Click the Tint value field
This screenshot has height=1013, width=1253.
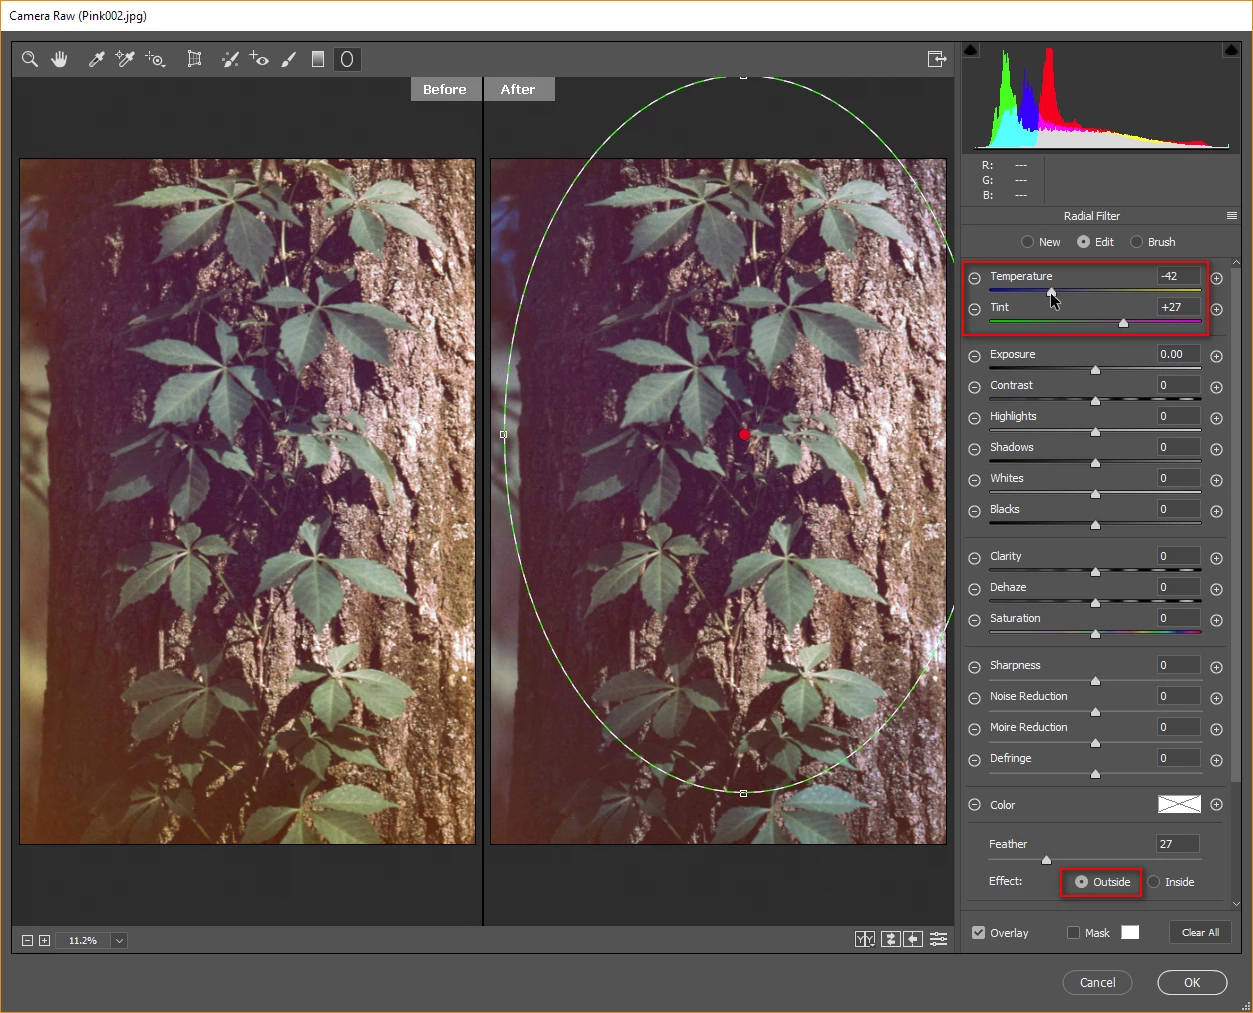(x=1178, y=307)
